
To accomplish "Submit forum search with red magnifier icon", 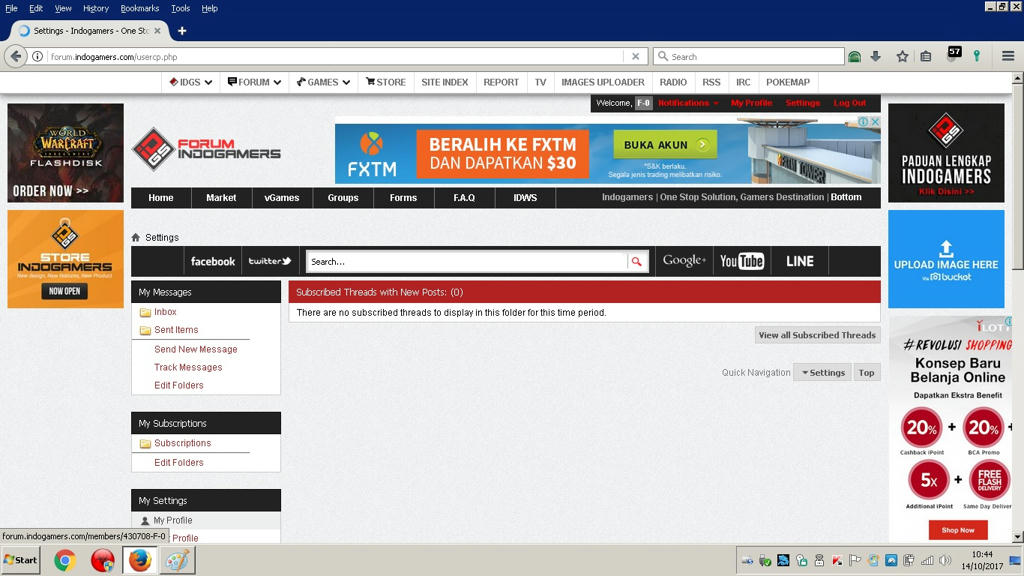I will (x=636, y=262).
